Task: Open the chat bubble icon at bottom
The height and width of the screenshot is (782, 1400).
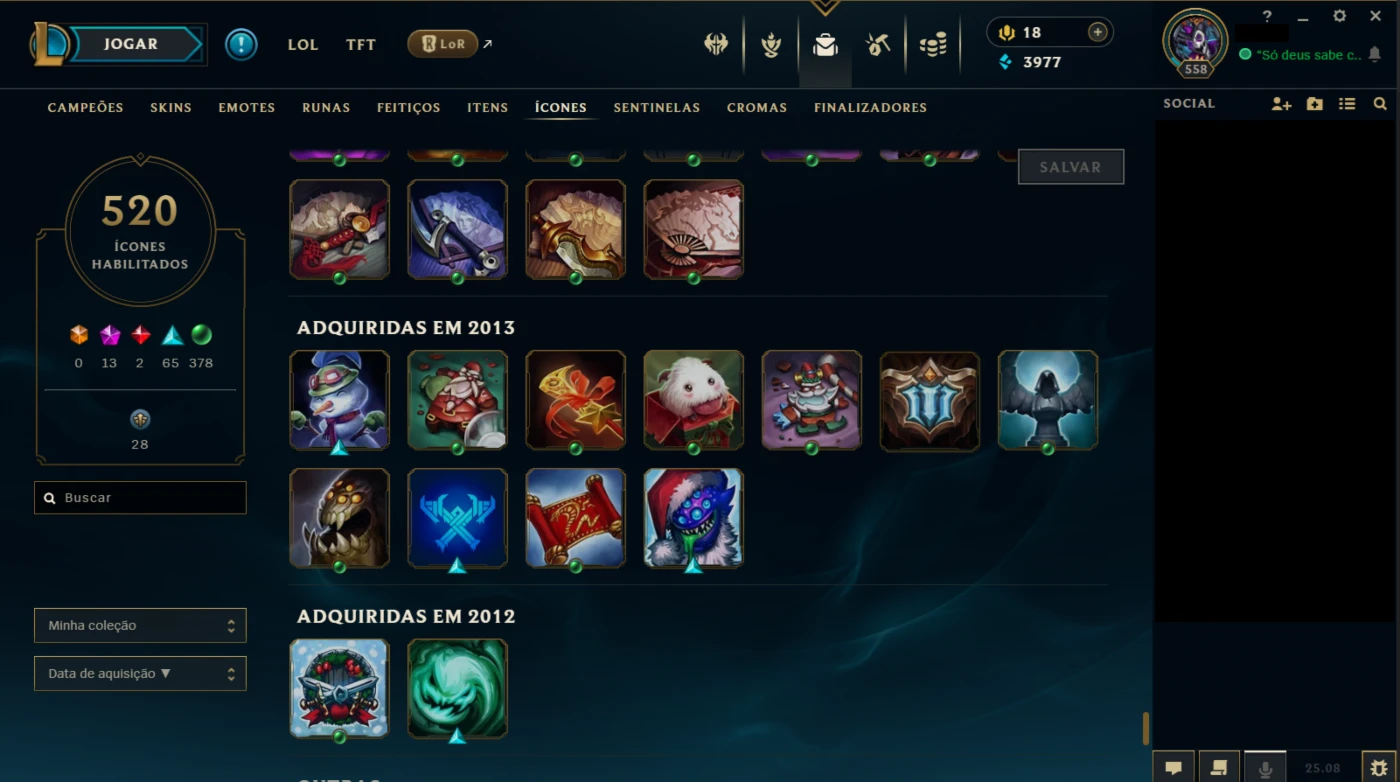Action: coord(1174,767)
